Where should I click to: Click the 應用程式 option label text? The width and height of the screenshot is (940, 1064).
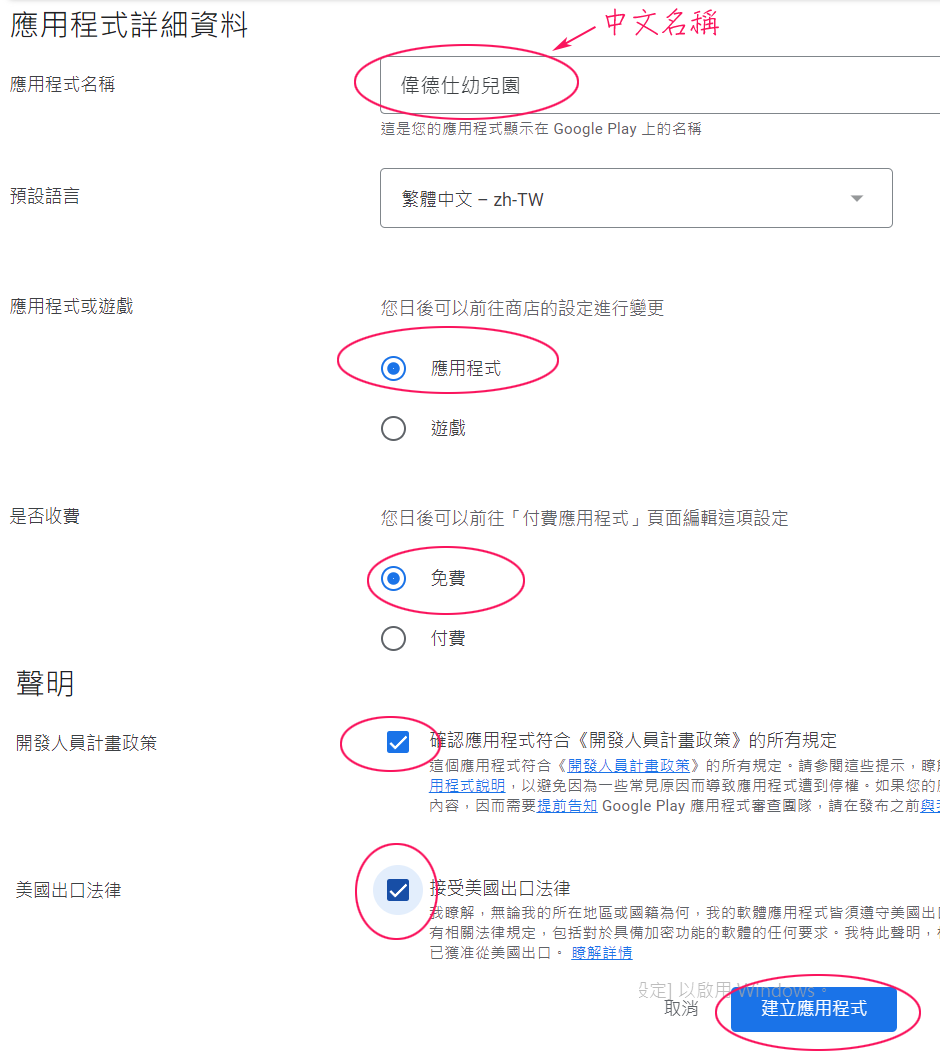tap(466, 368)
